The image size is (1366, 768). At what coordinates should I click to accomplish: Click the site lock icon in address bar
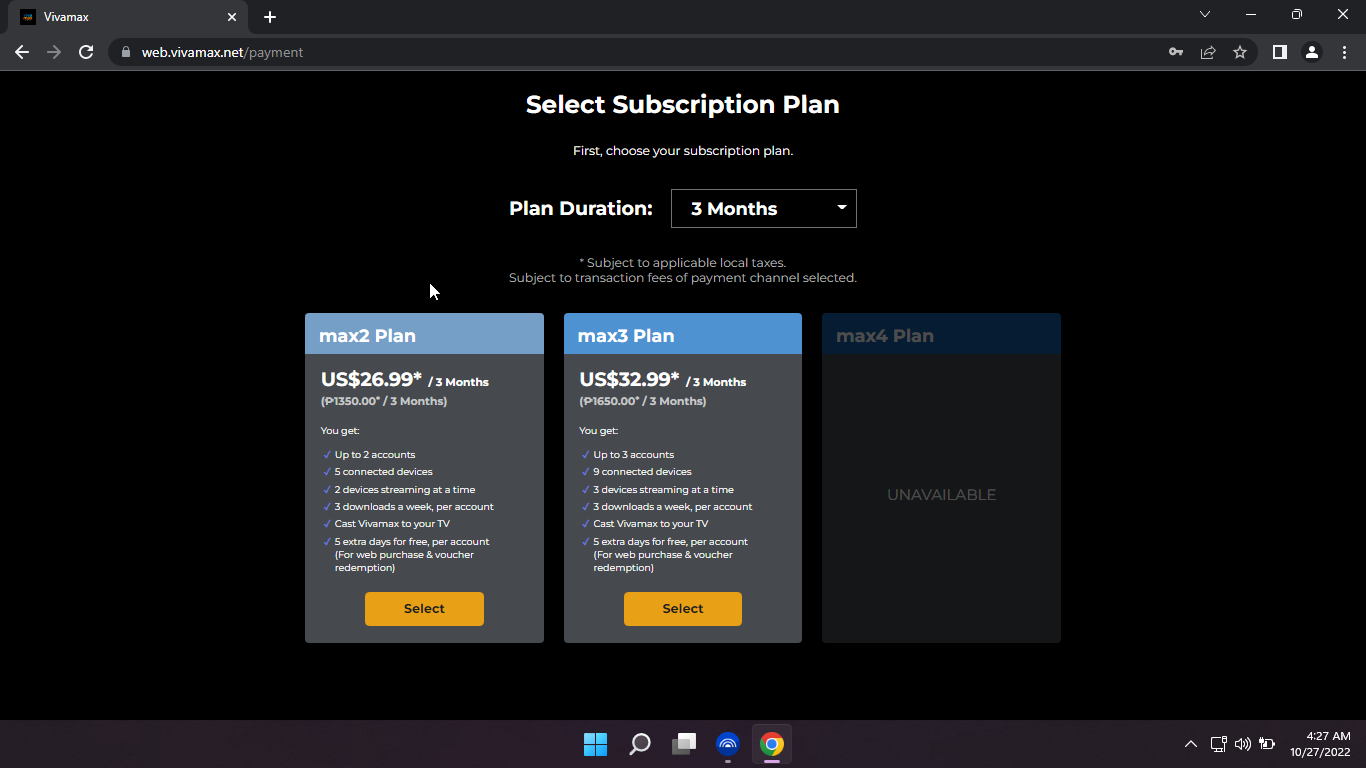point(126,52)
